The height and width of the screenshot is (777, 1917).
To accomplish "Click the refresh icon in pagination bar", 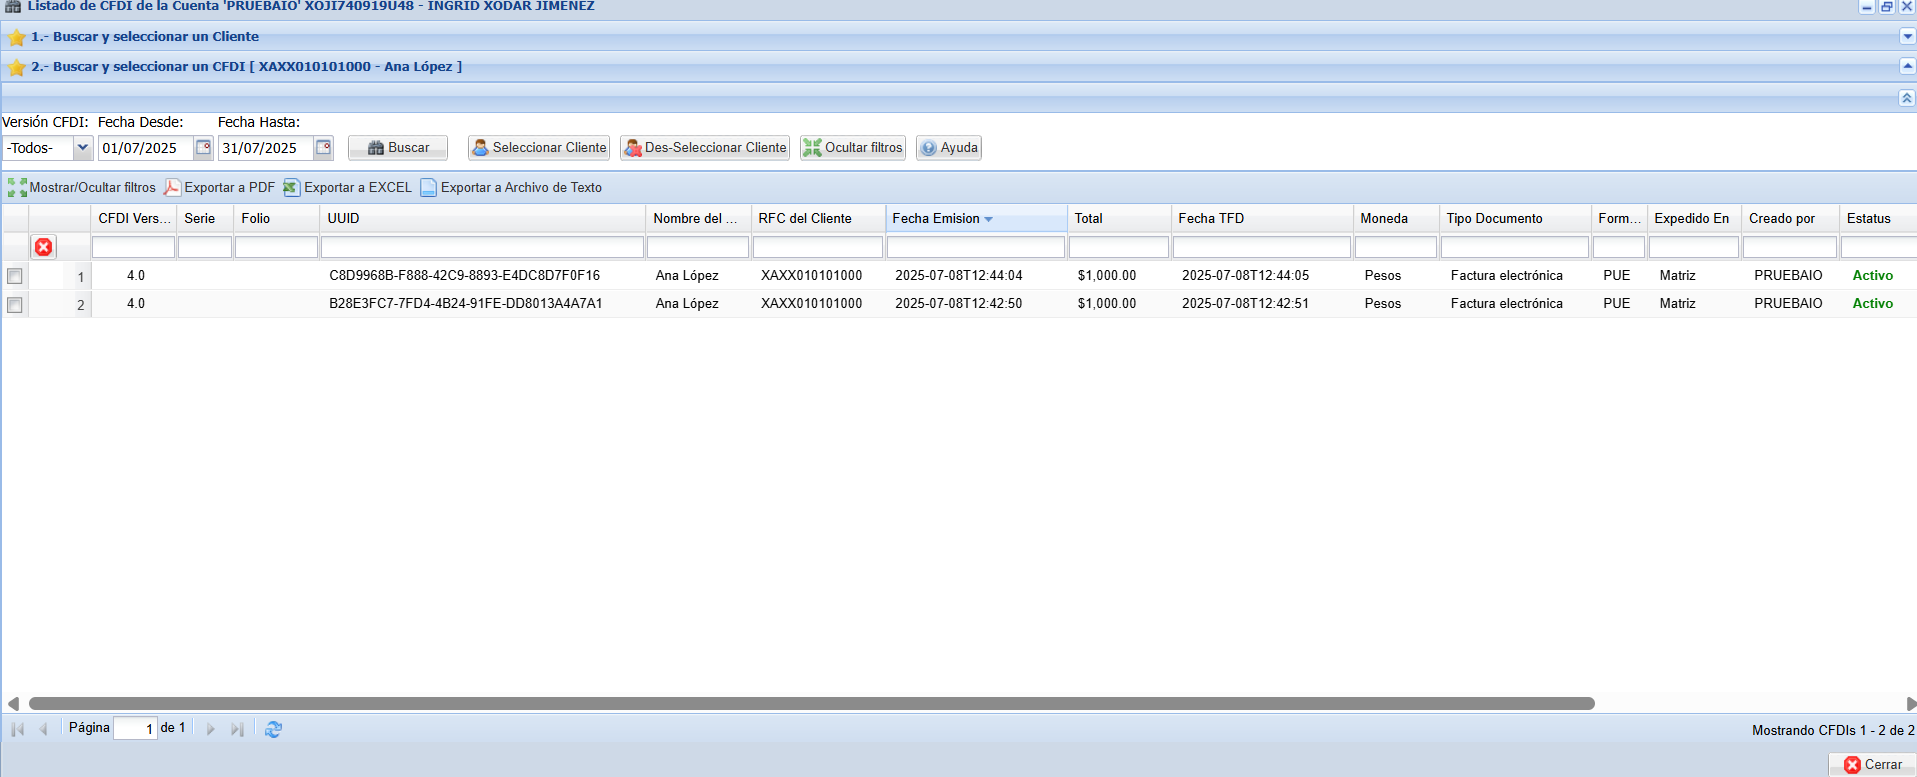I will (x=273, y=729).
